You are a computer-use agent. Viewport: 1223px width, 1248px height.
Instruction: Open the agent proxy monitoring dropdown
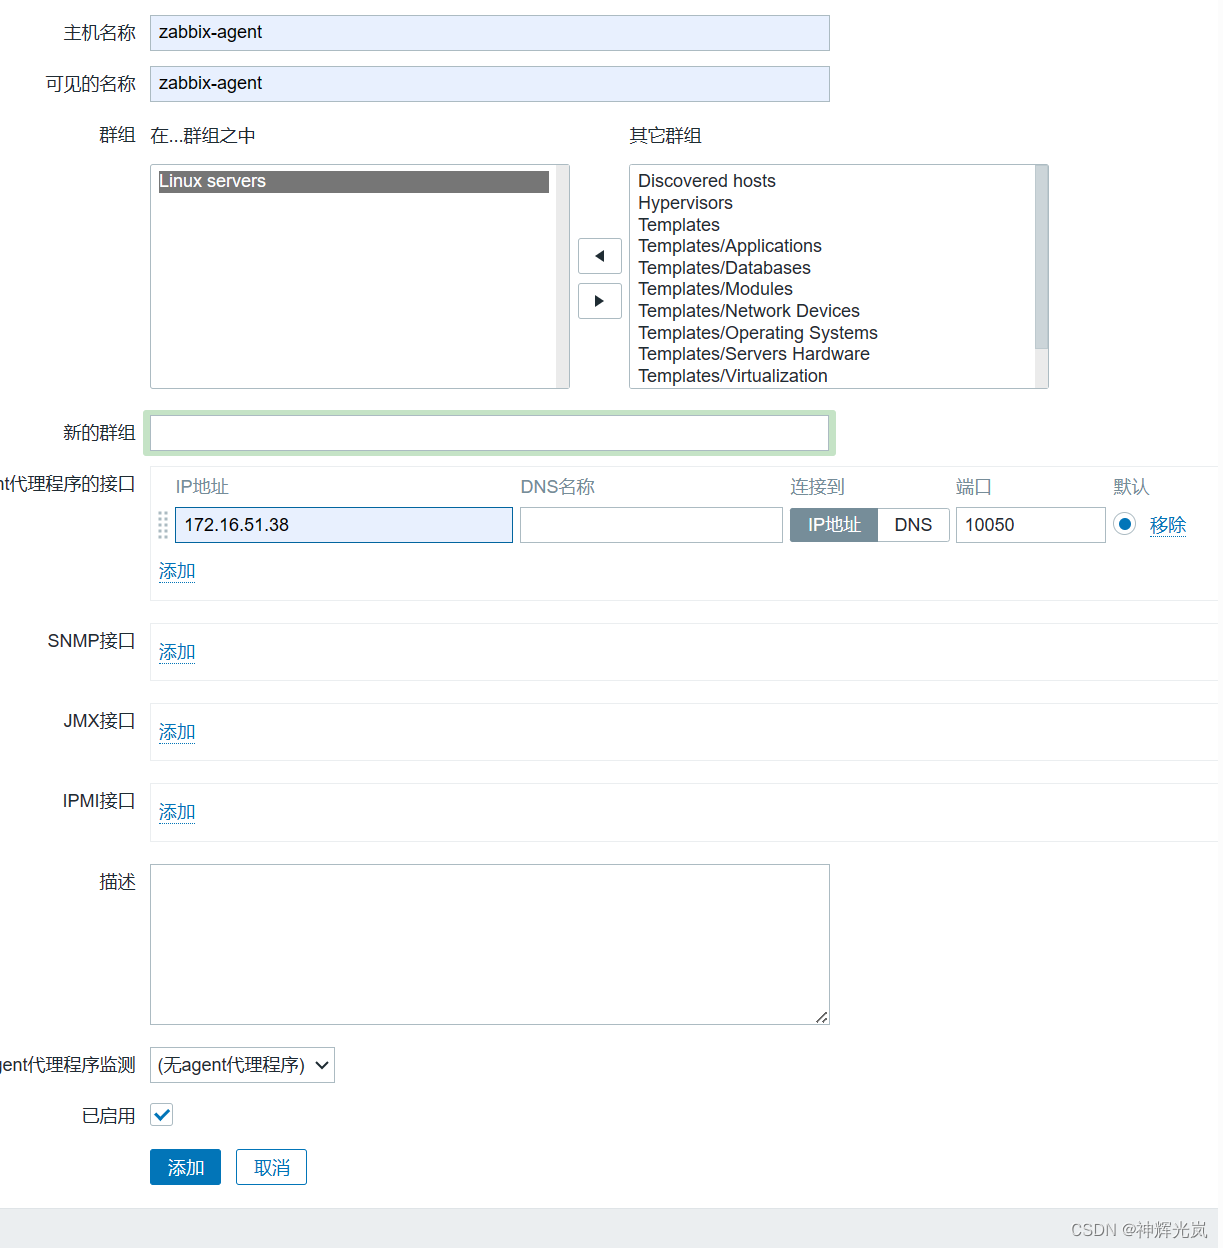tap(242, 1065)
